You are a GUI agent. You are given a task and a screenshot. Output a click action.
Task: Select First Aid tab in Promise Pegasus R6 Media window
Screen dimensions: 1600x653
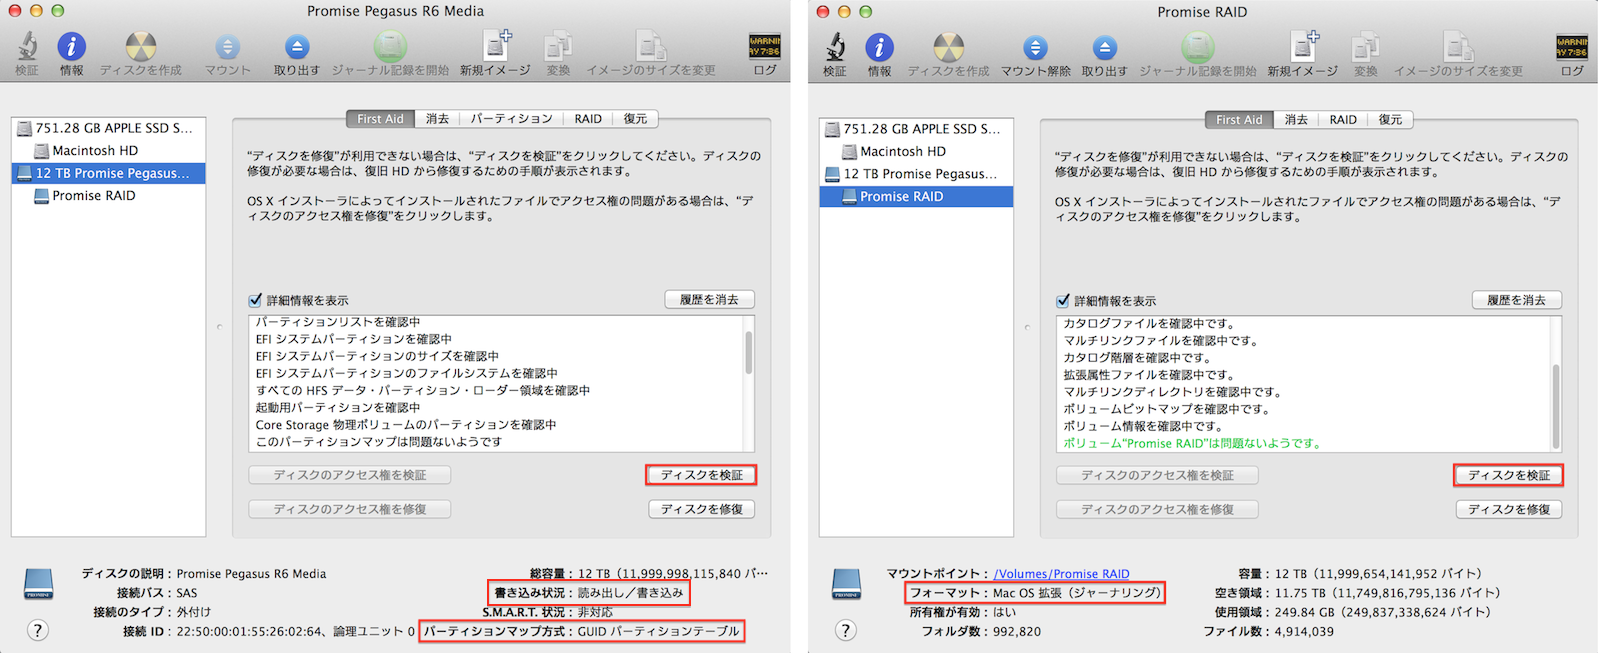[x=380, y=118]
